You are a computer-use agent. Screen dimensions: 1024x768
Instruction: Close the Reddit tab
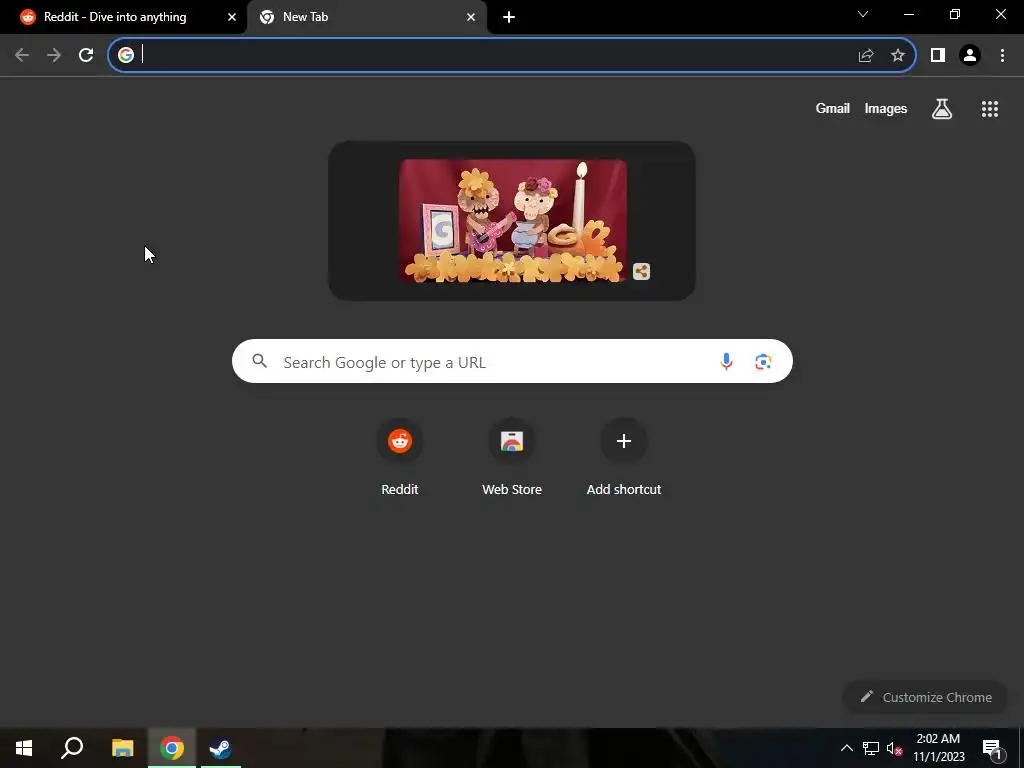click(232, 17)
